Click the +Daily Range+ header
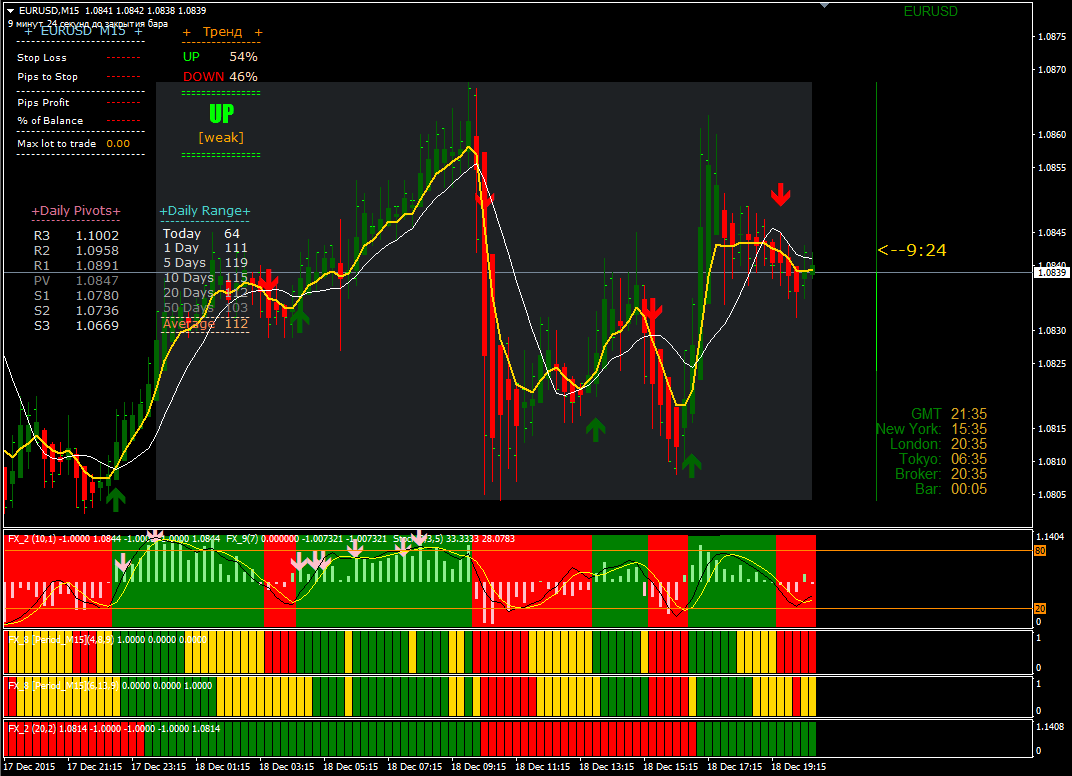The height and width of the screenshot is (776, 1072). pyautogui.click(x=205, y=211)
